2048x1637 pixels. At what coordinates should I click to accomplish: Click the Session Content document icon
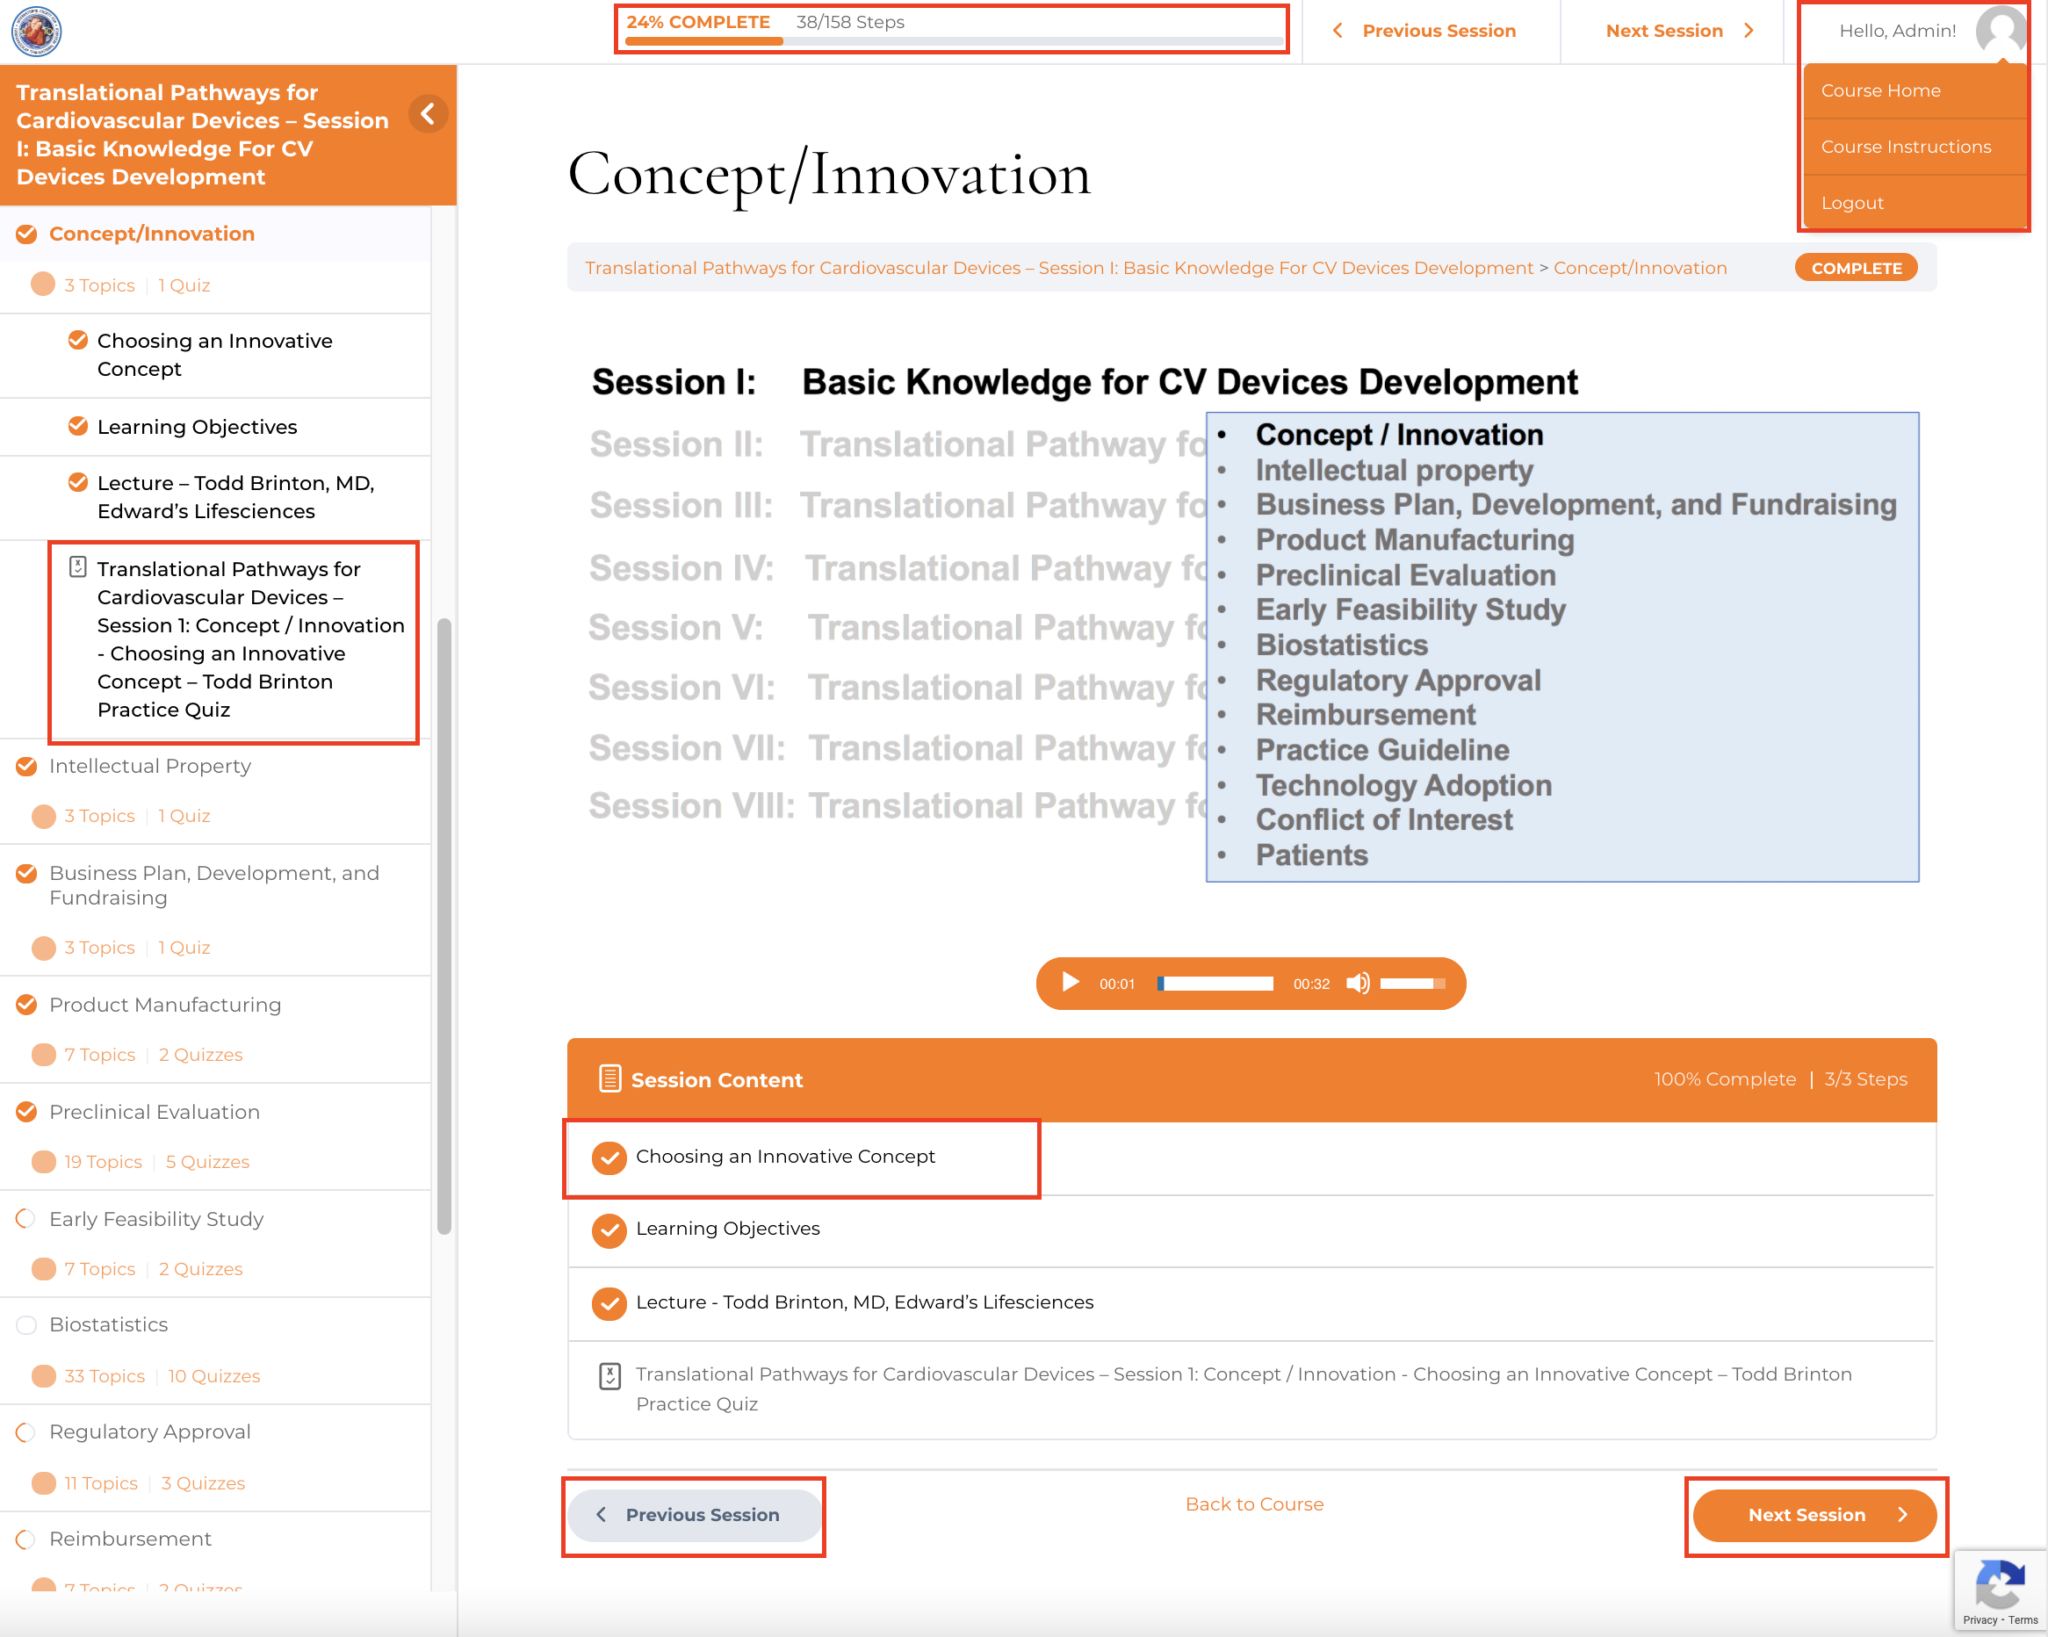click(609, 1078)
